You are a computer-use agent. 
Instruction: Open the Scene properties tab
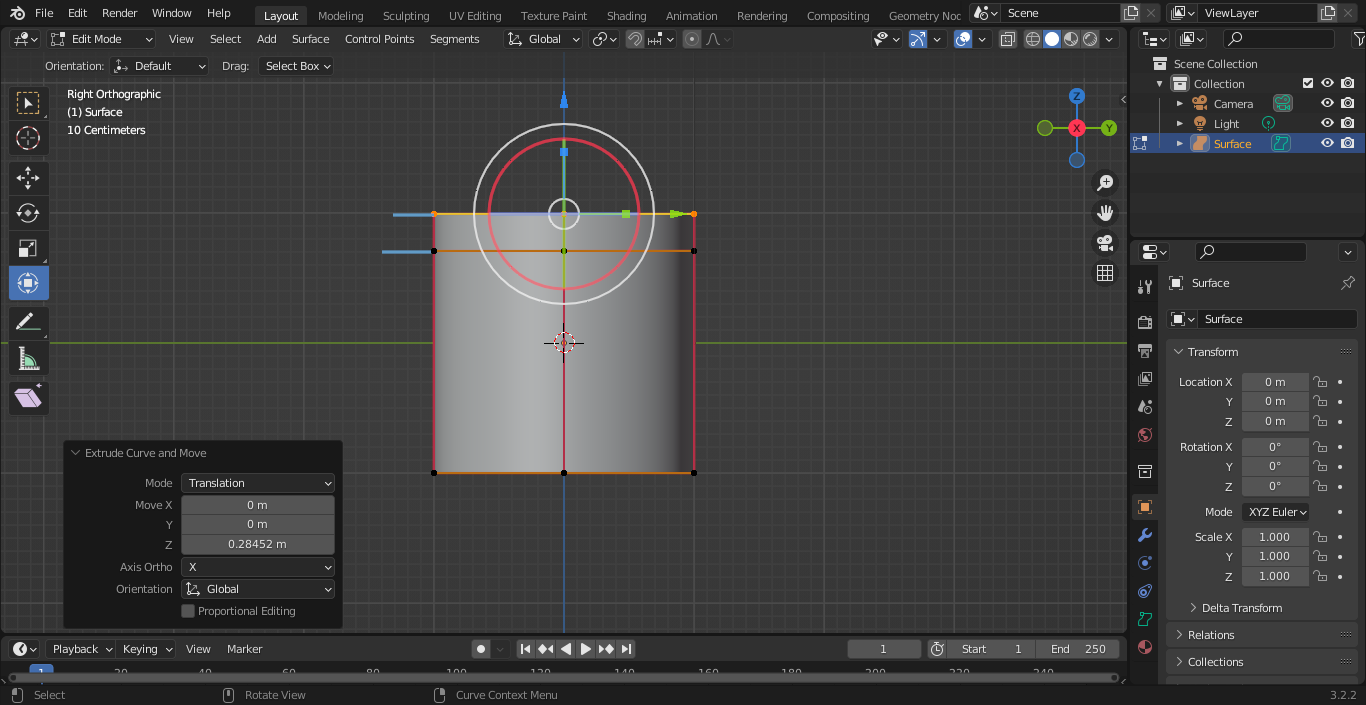tap(1145, 407)
